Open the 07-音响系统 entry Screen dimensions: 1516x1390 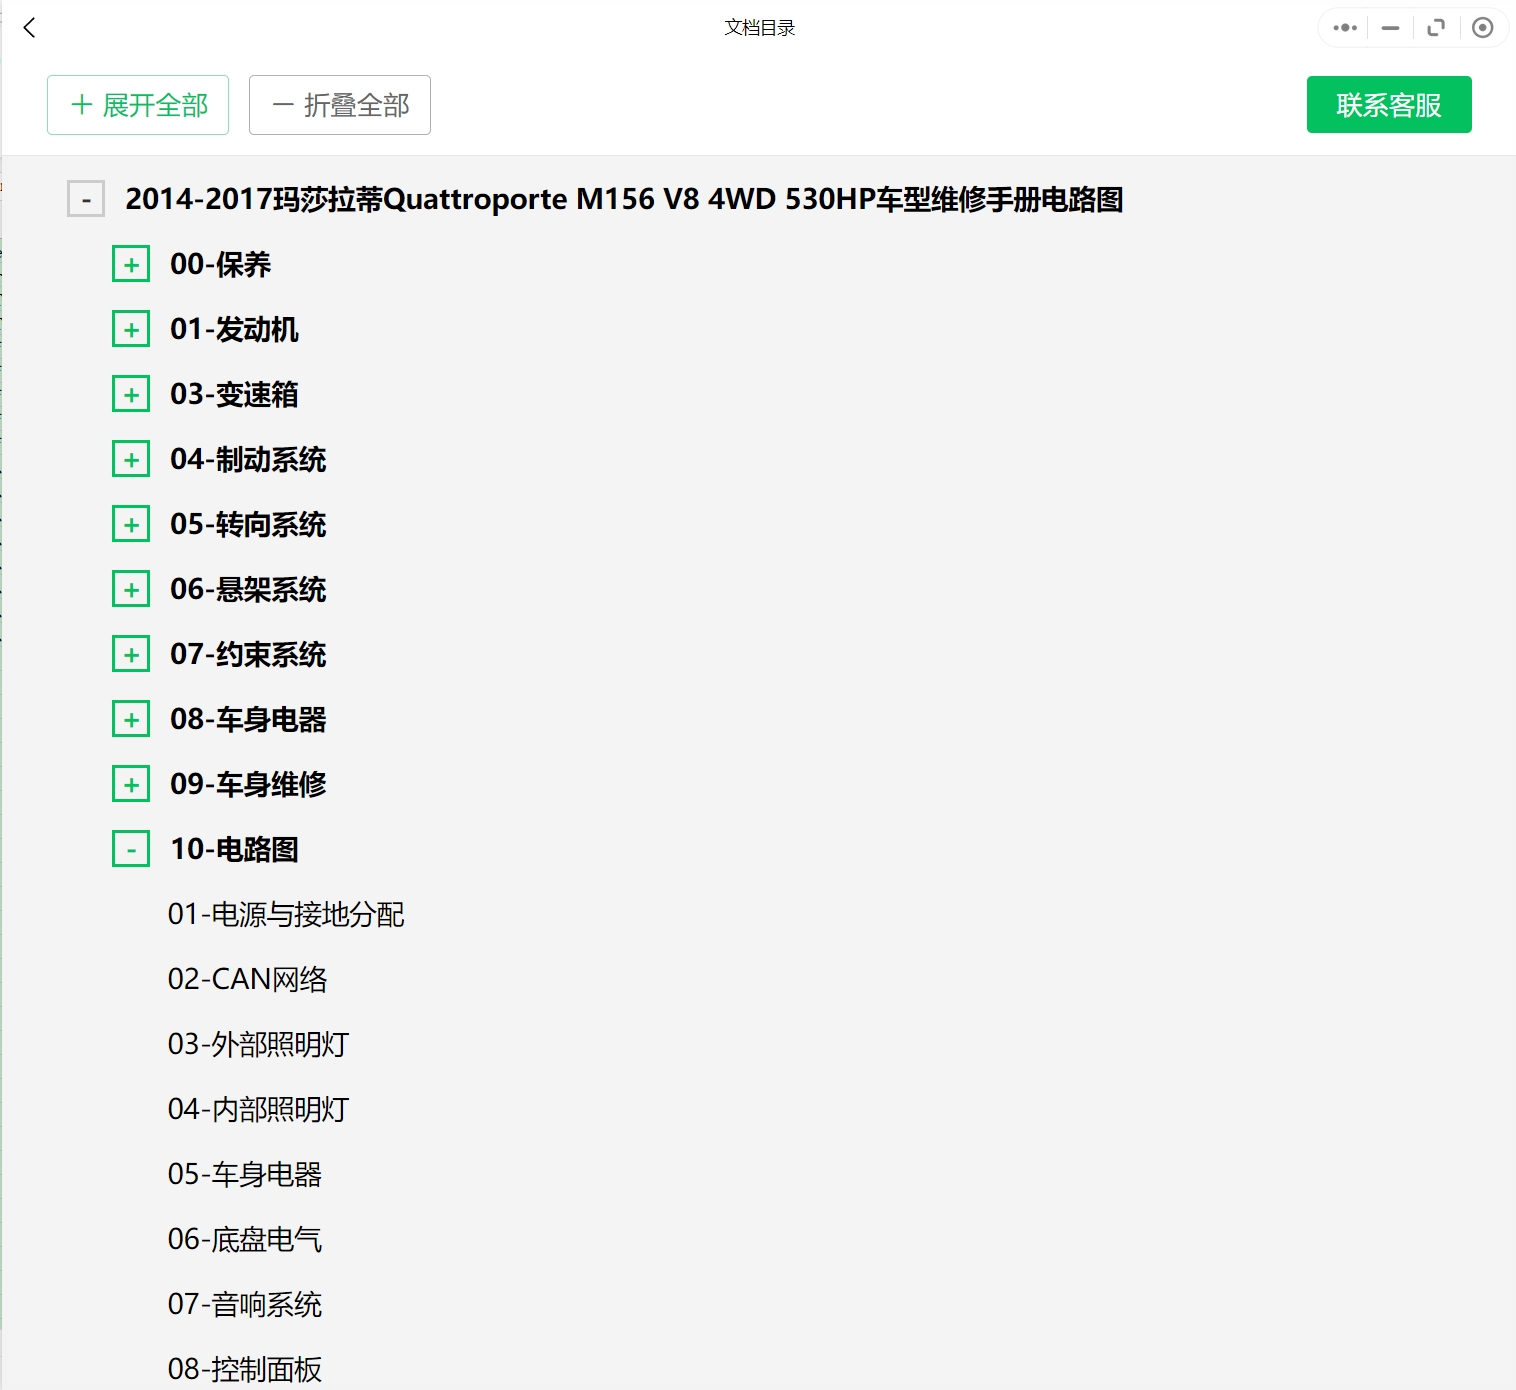point(245,1304)
